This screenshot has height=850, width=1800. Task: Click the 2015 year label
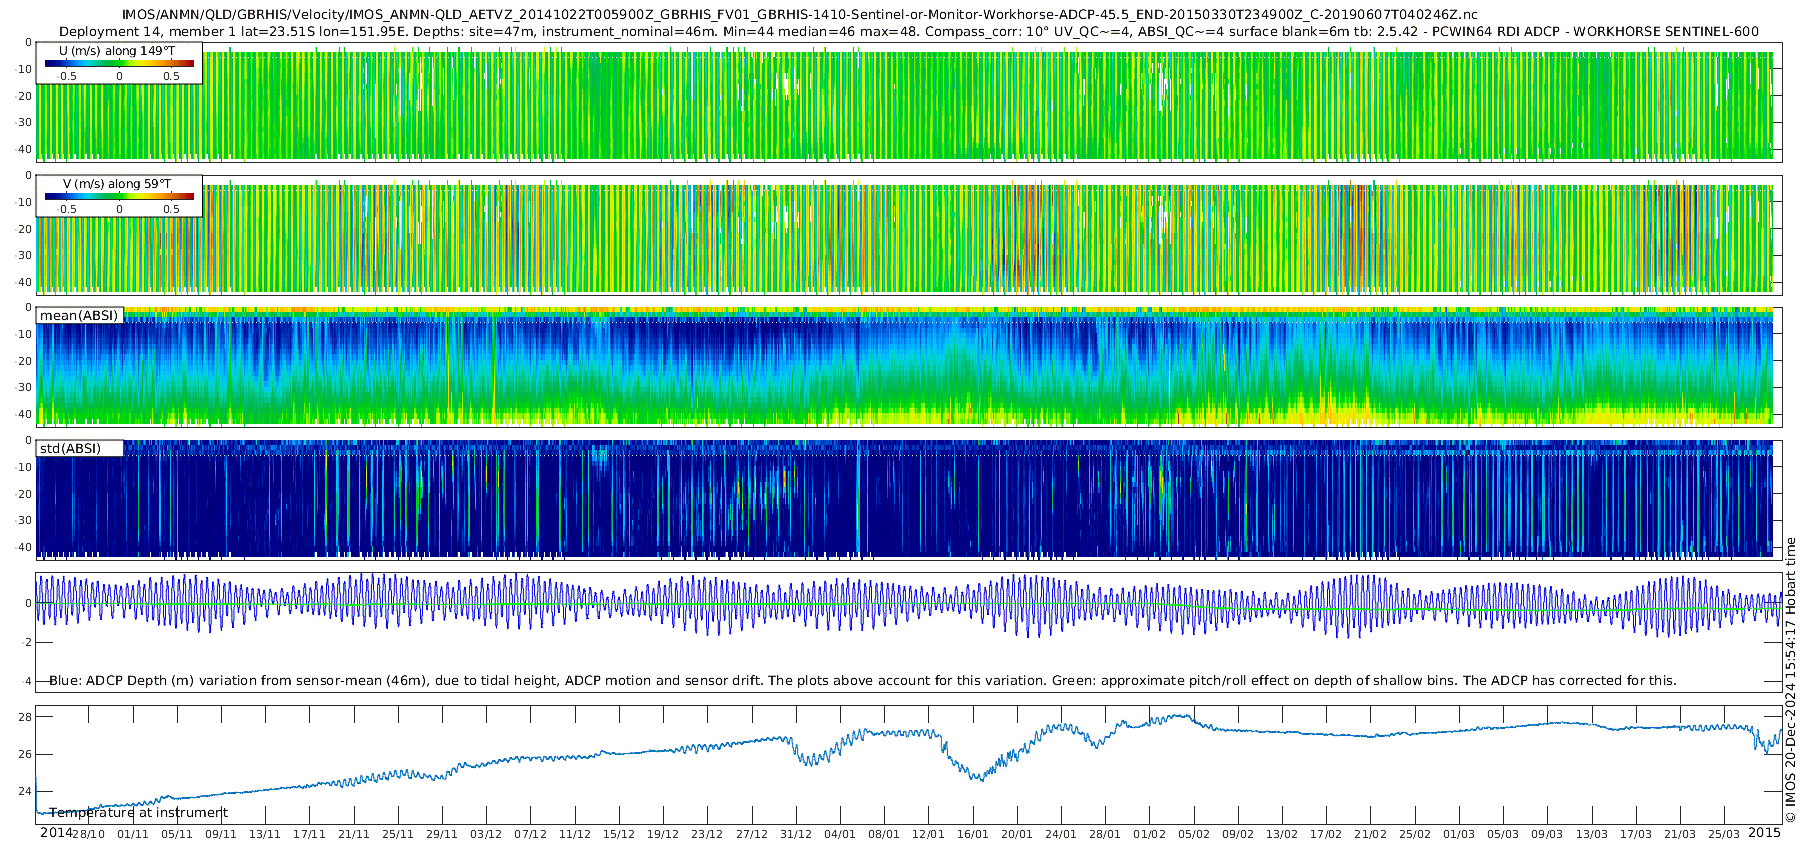(x=1764, y=833)
